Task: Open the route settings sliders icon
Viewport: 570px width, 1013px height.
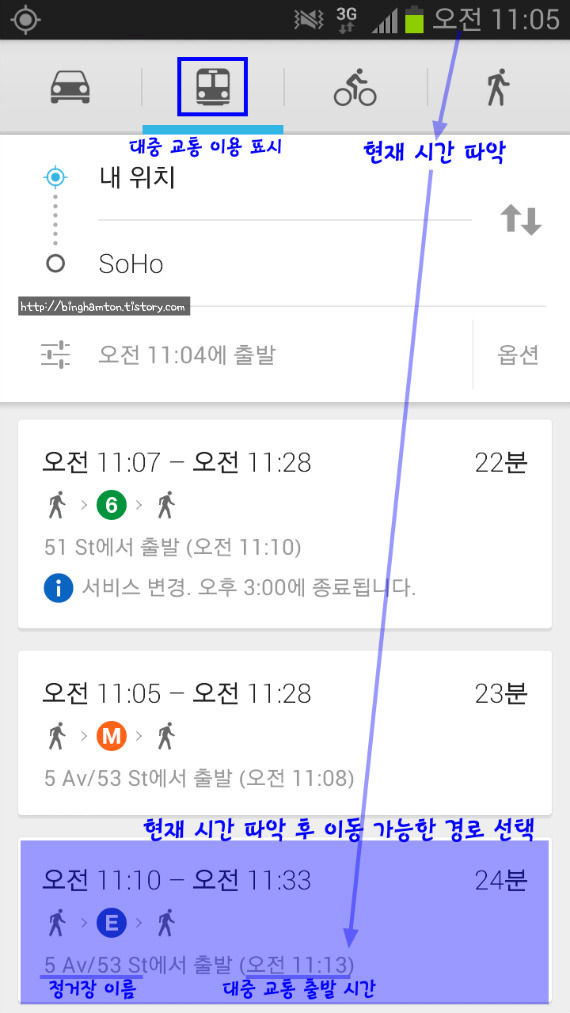Action: point(56,355)
